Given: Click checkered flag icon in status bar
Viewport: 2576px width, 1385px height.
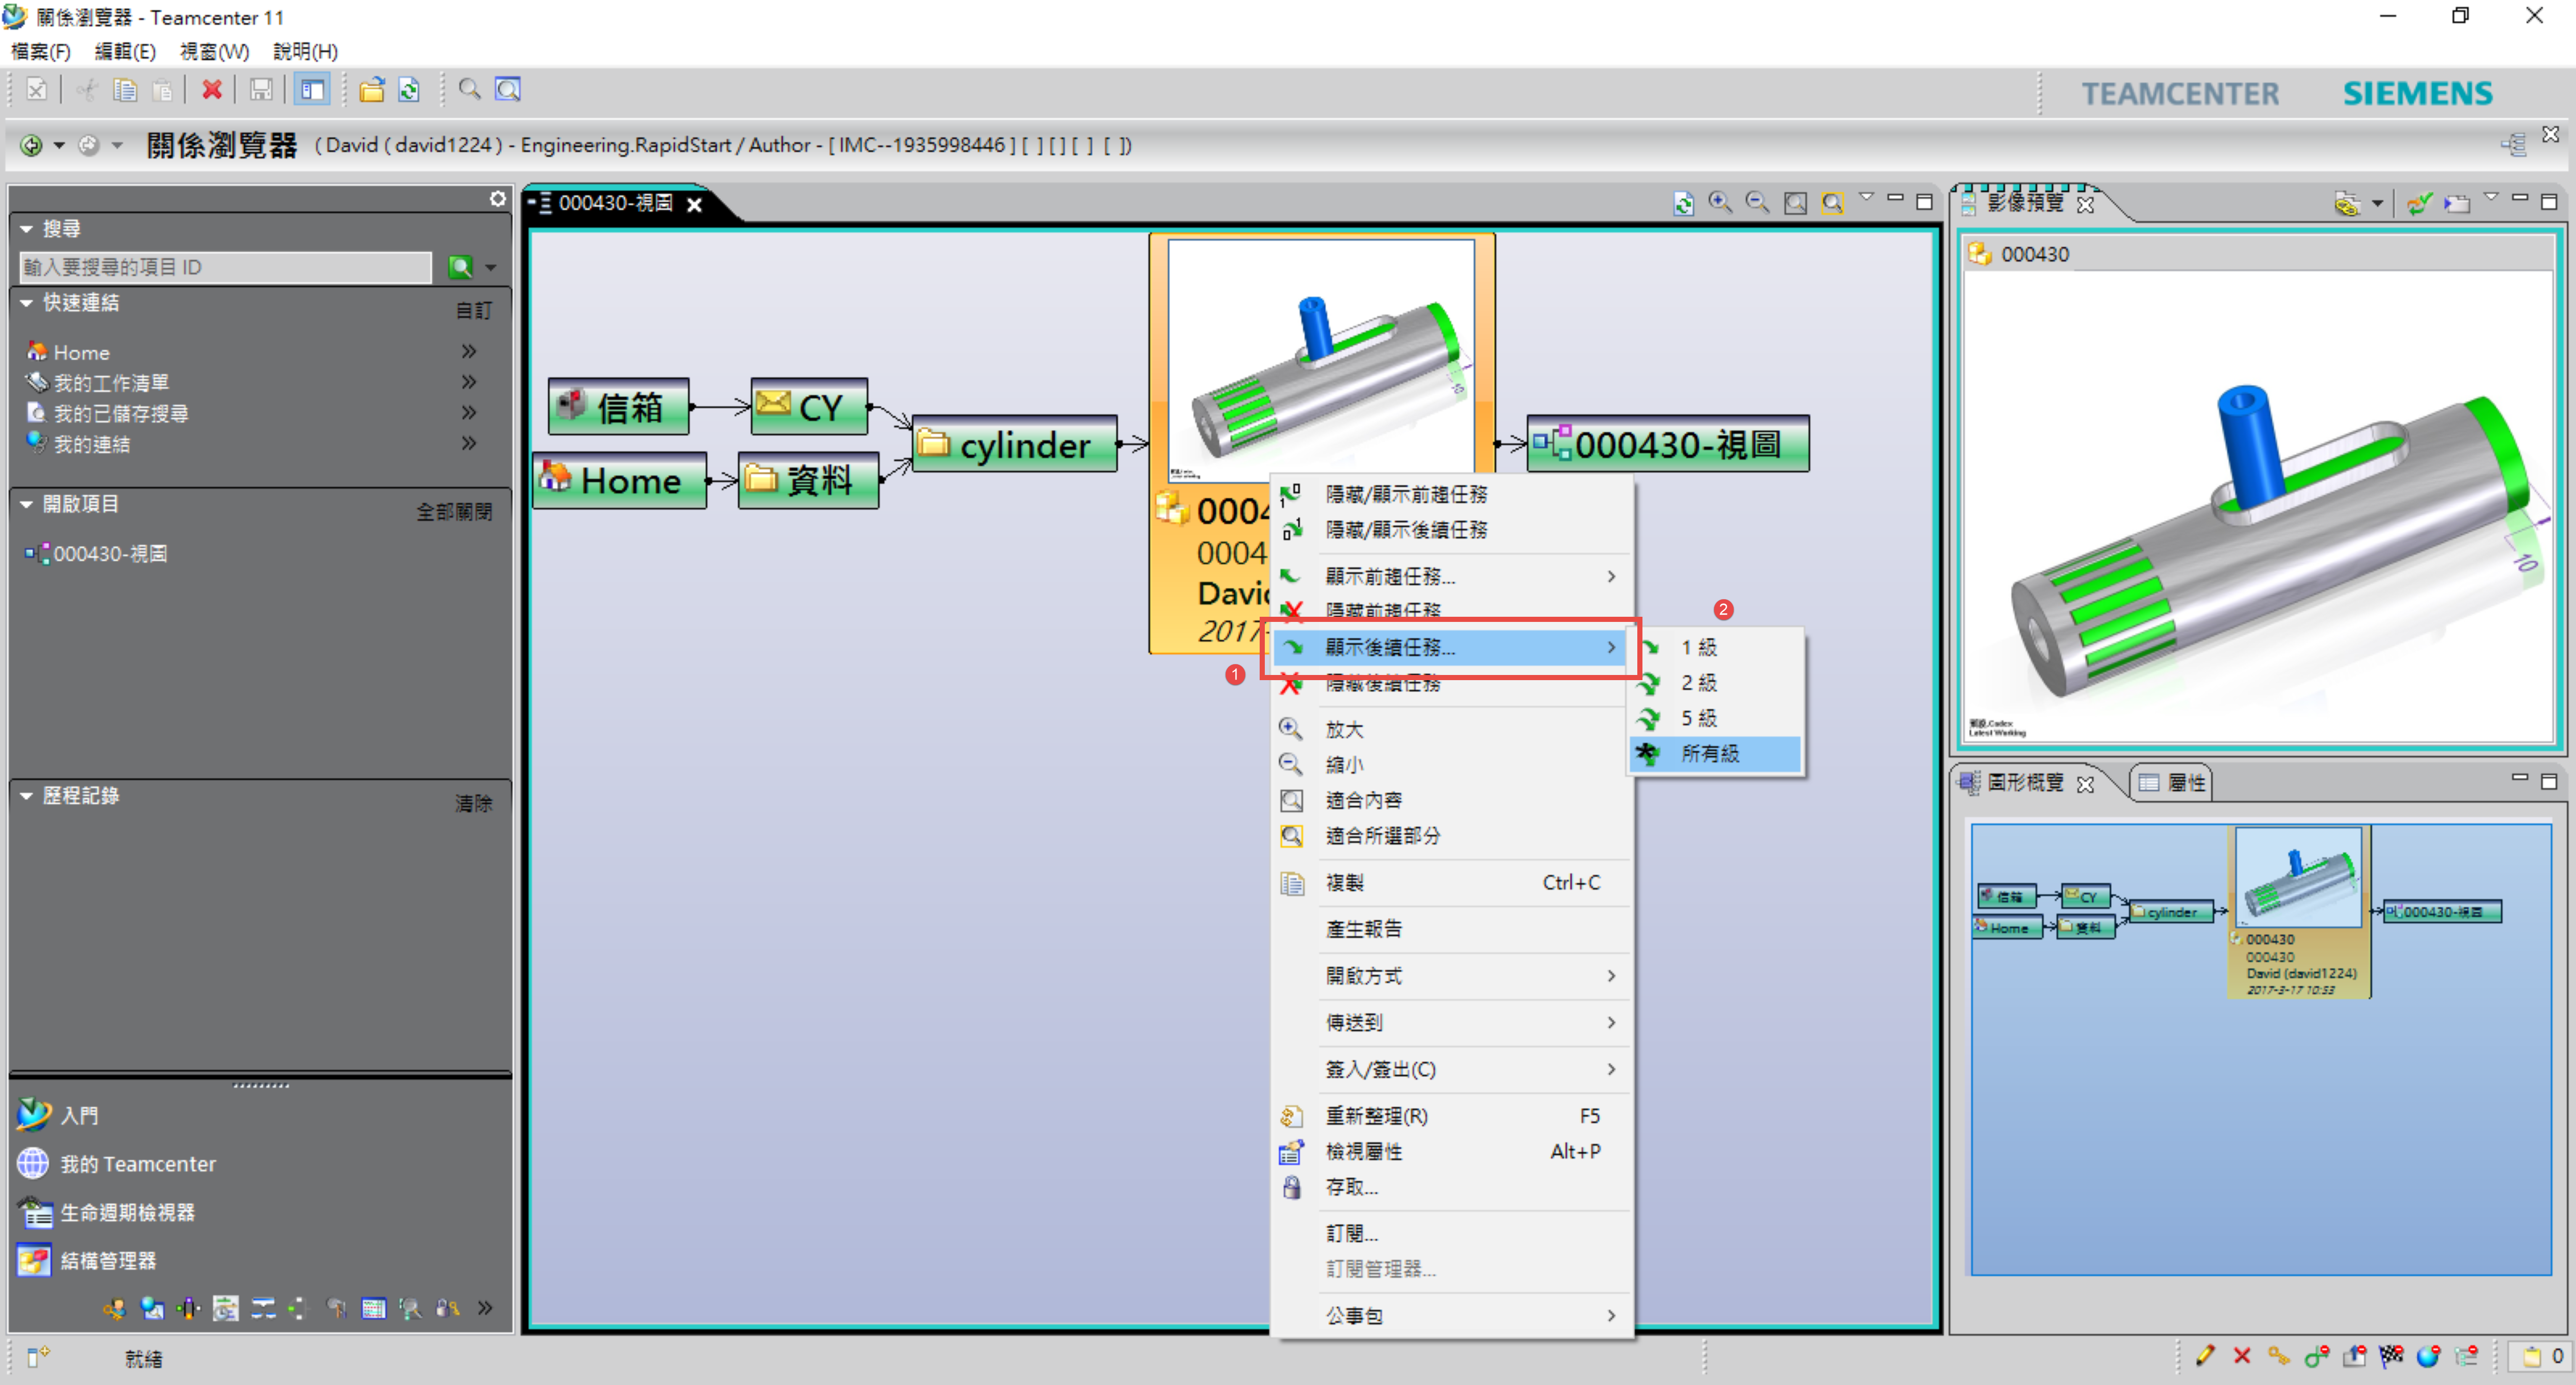Looking at the screenshot, I should click(2391, 1356).
